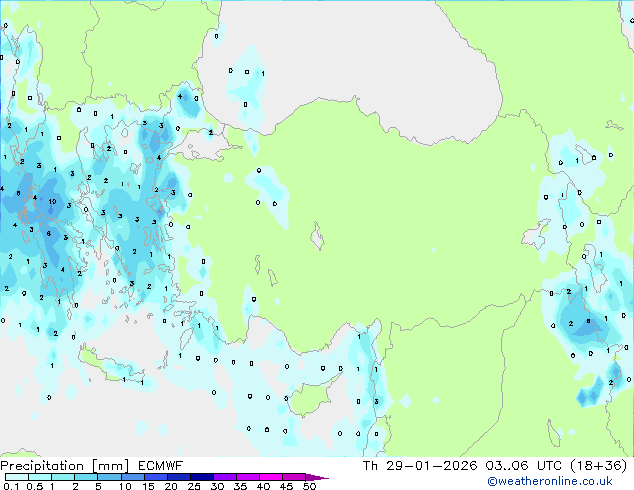
Task: Pick the 10–15 mm blue legend swatch
Action: [133, 477]
